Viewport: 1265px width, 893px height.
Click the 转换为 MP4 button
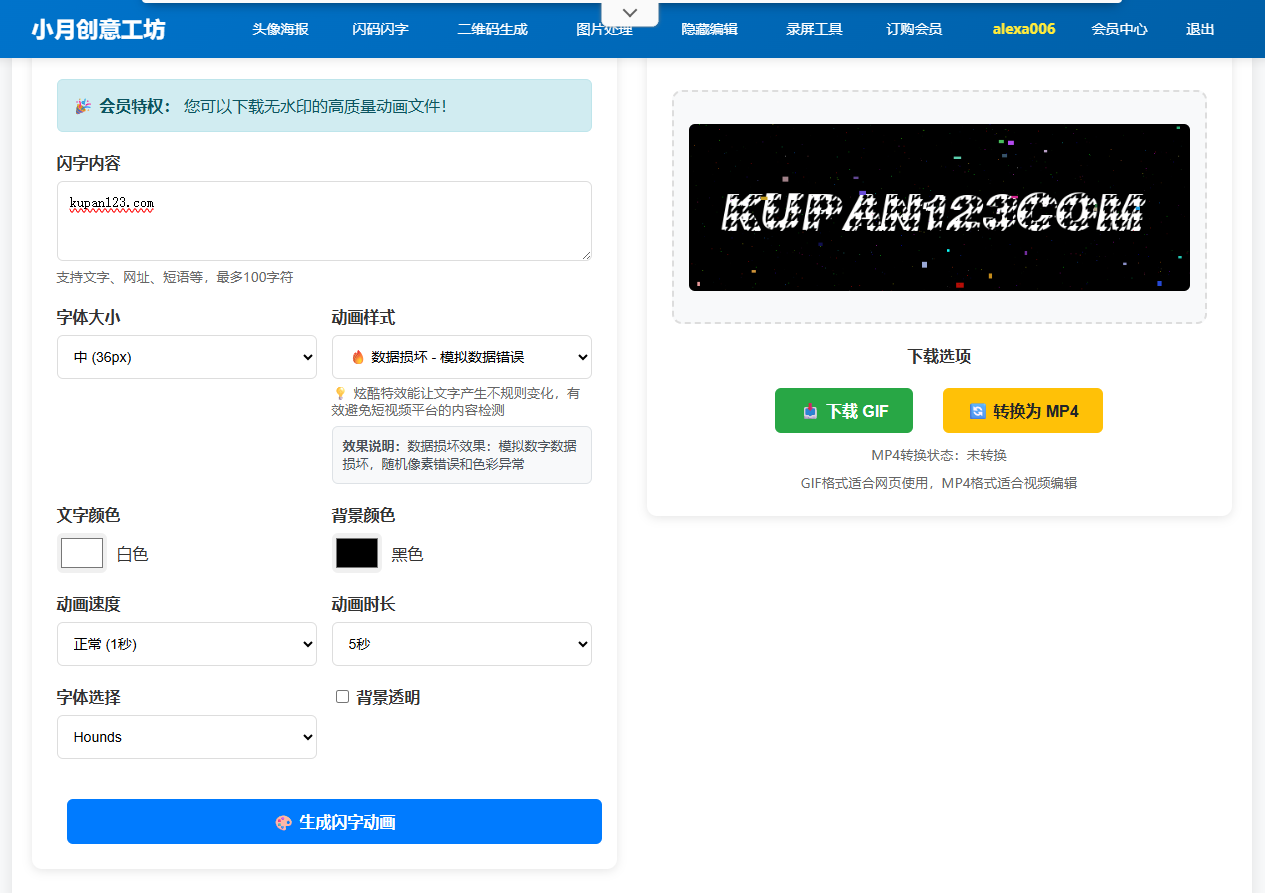(1022, 410)
